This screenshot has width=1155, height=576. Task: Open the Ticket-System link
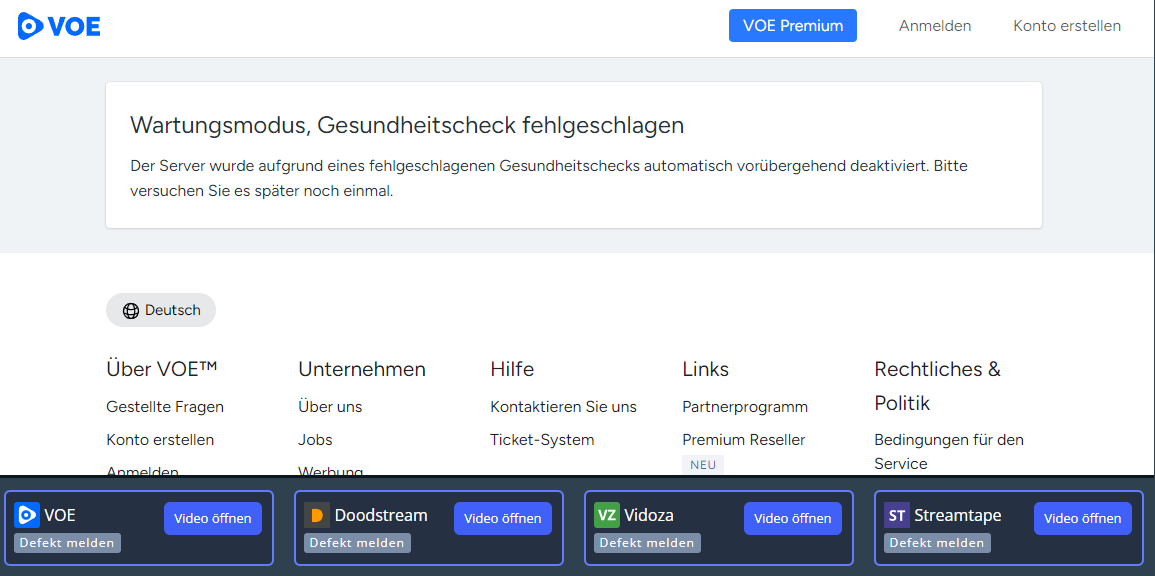542,440
